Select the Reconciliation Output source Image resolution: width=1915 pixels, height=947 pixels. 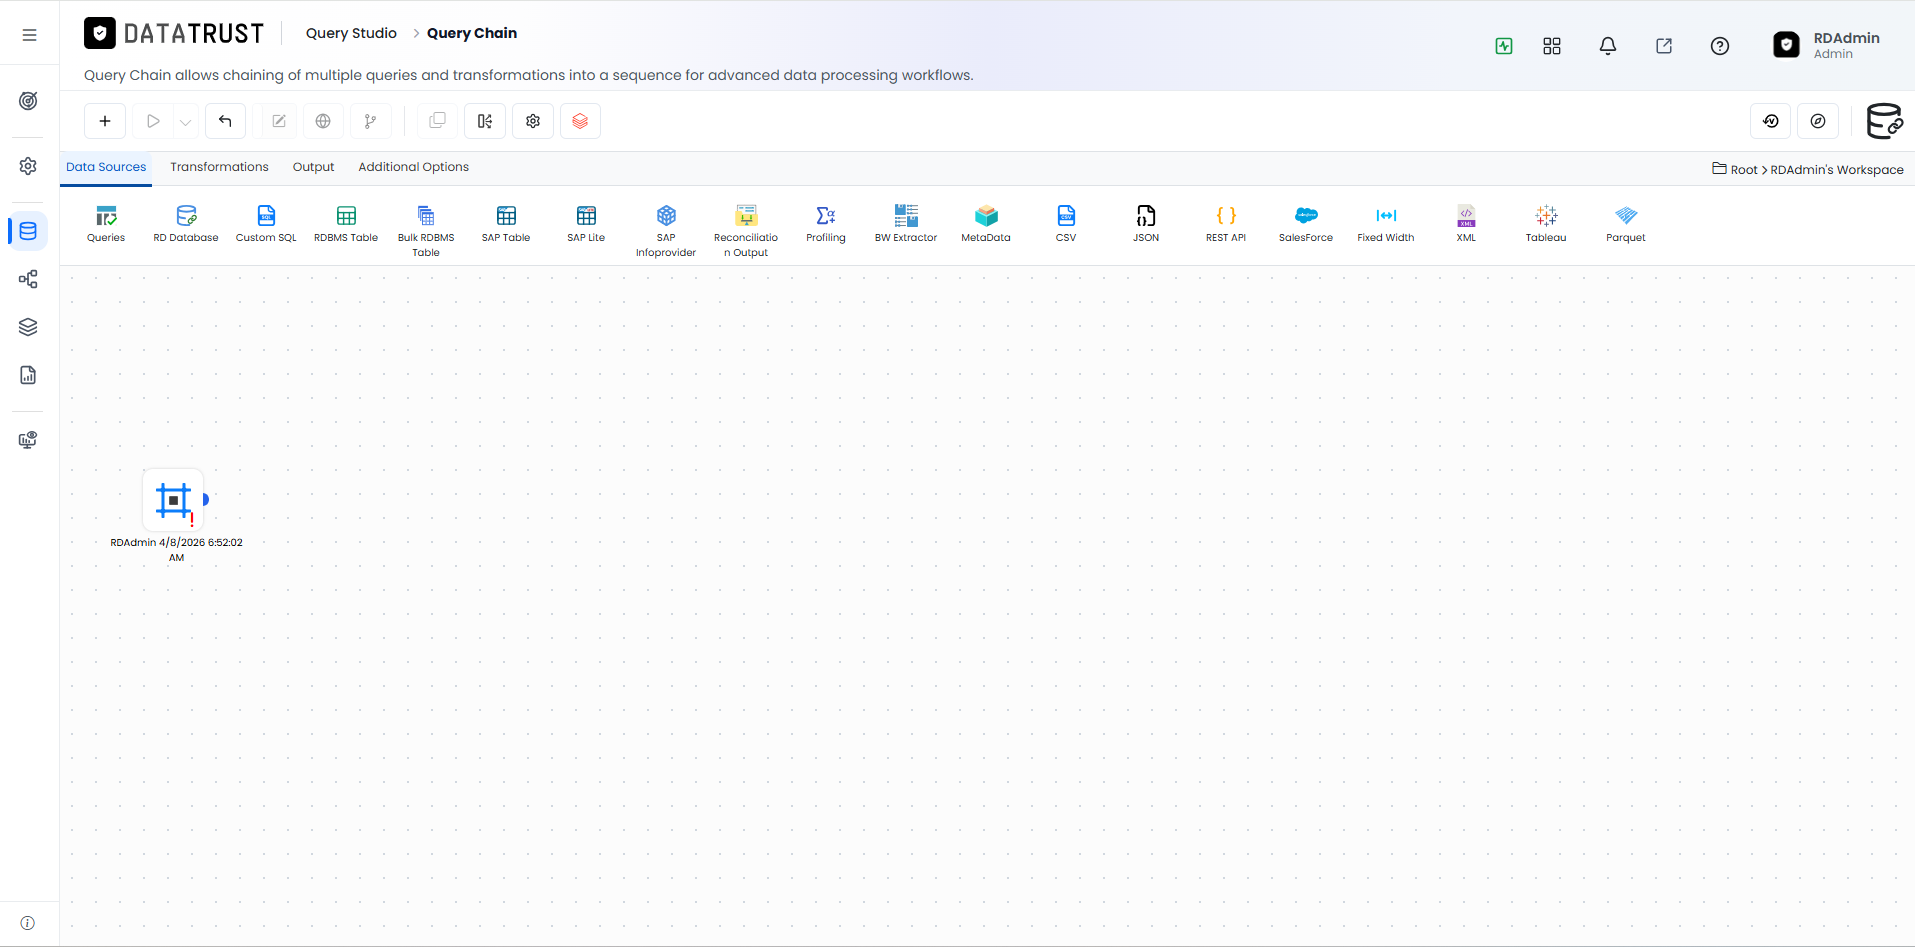pos(746,231)
